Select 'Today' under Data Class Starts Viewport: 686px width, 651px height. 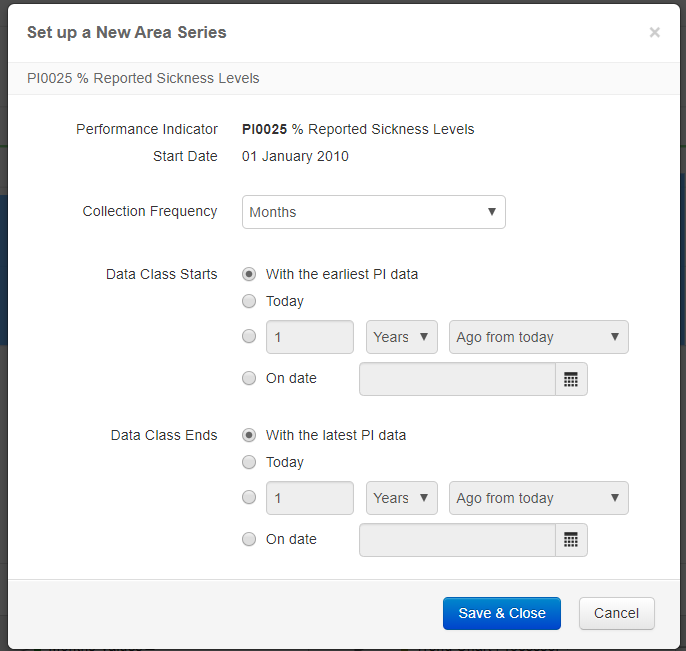point(249,301)
